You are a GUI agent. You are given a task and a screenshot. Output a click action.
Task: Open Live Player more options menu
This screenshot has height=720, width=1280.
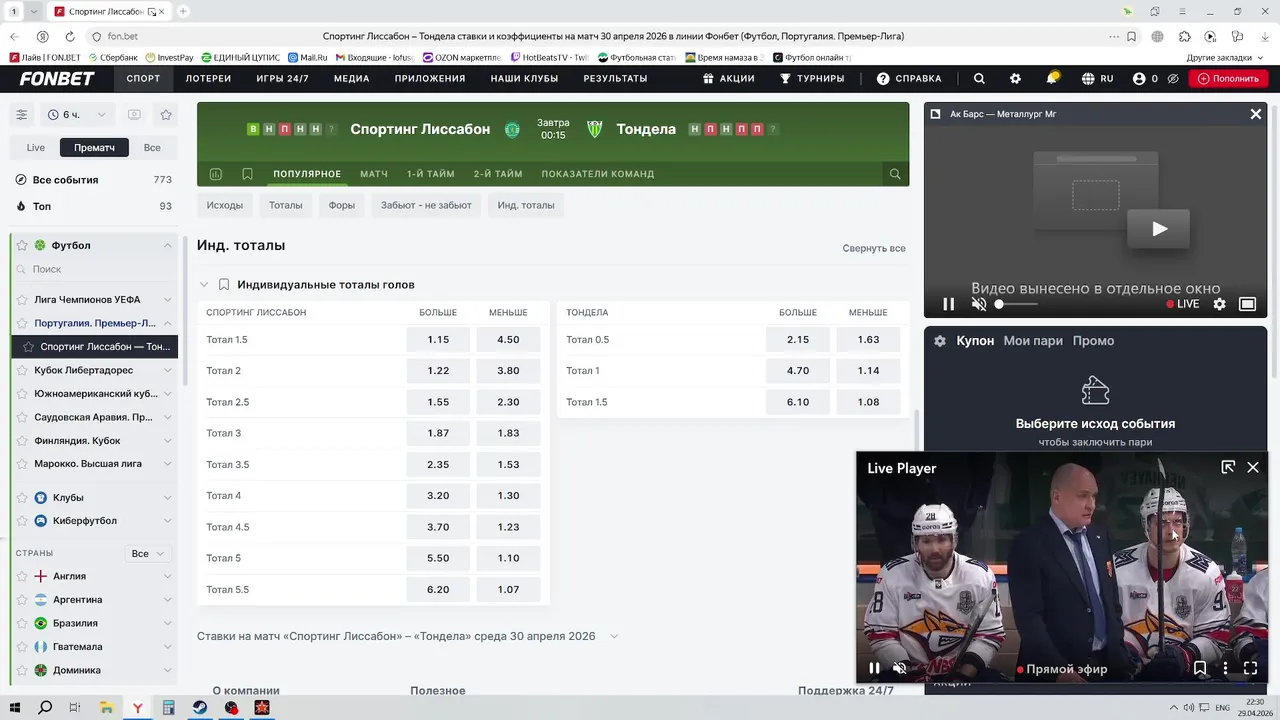[x=1225, y=668]
